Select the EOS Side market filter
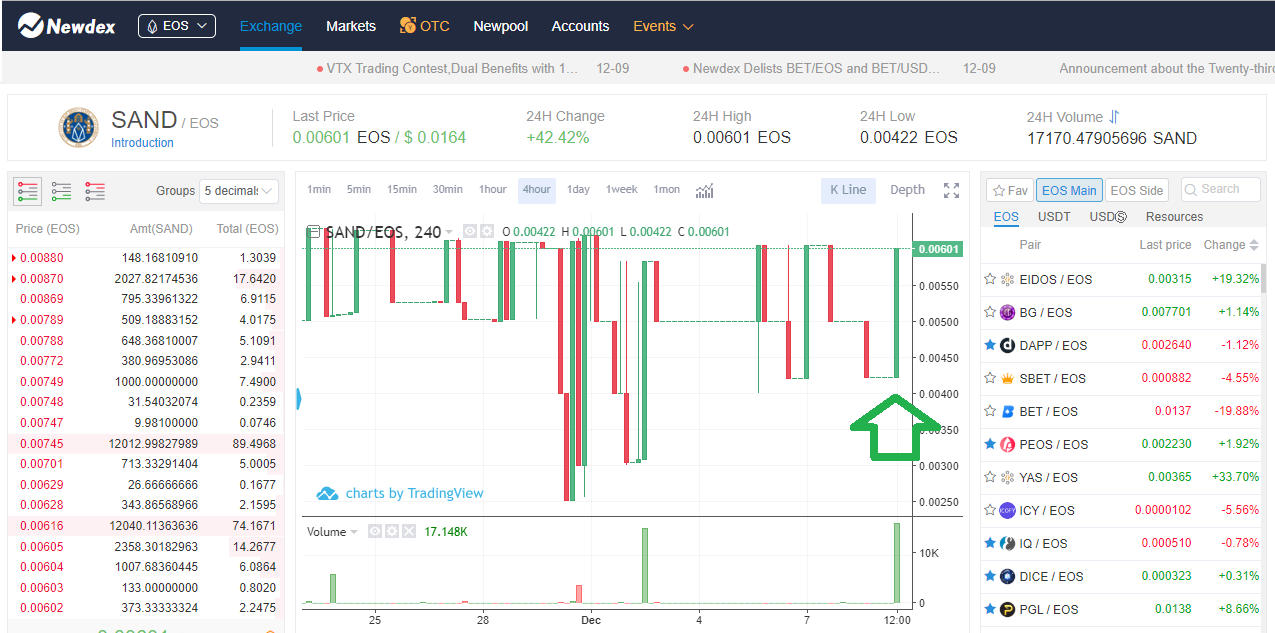Viewport: 1275px width, 633px height. [1137, 190]
